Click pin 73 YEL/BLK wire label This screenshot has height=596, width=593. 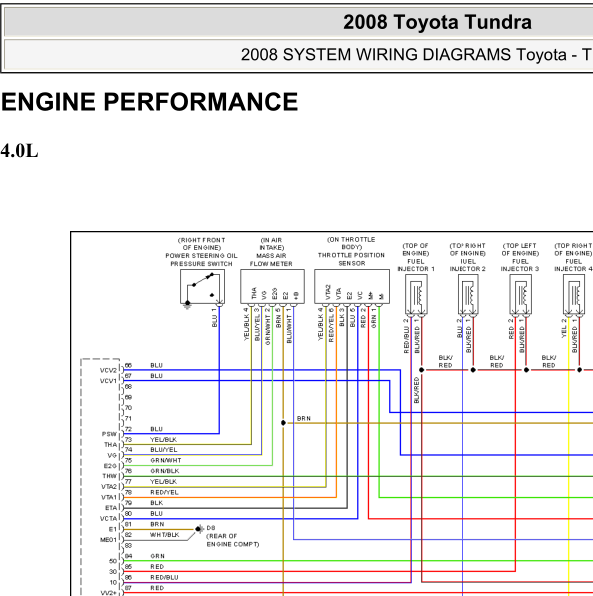click(x=163, y=440)
